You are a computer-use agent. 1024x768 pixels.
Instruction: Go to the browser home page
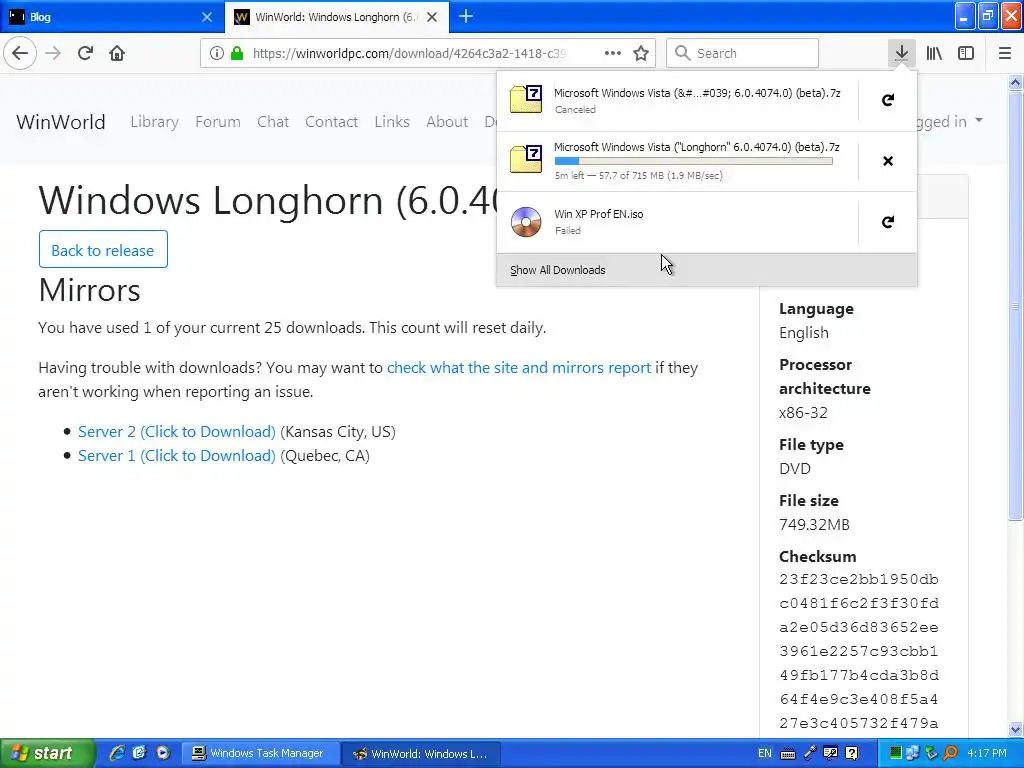[x=117, y=53]
